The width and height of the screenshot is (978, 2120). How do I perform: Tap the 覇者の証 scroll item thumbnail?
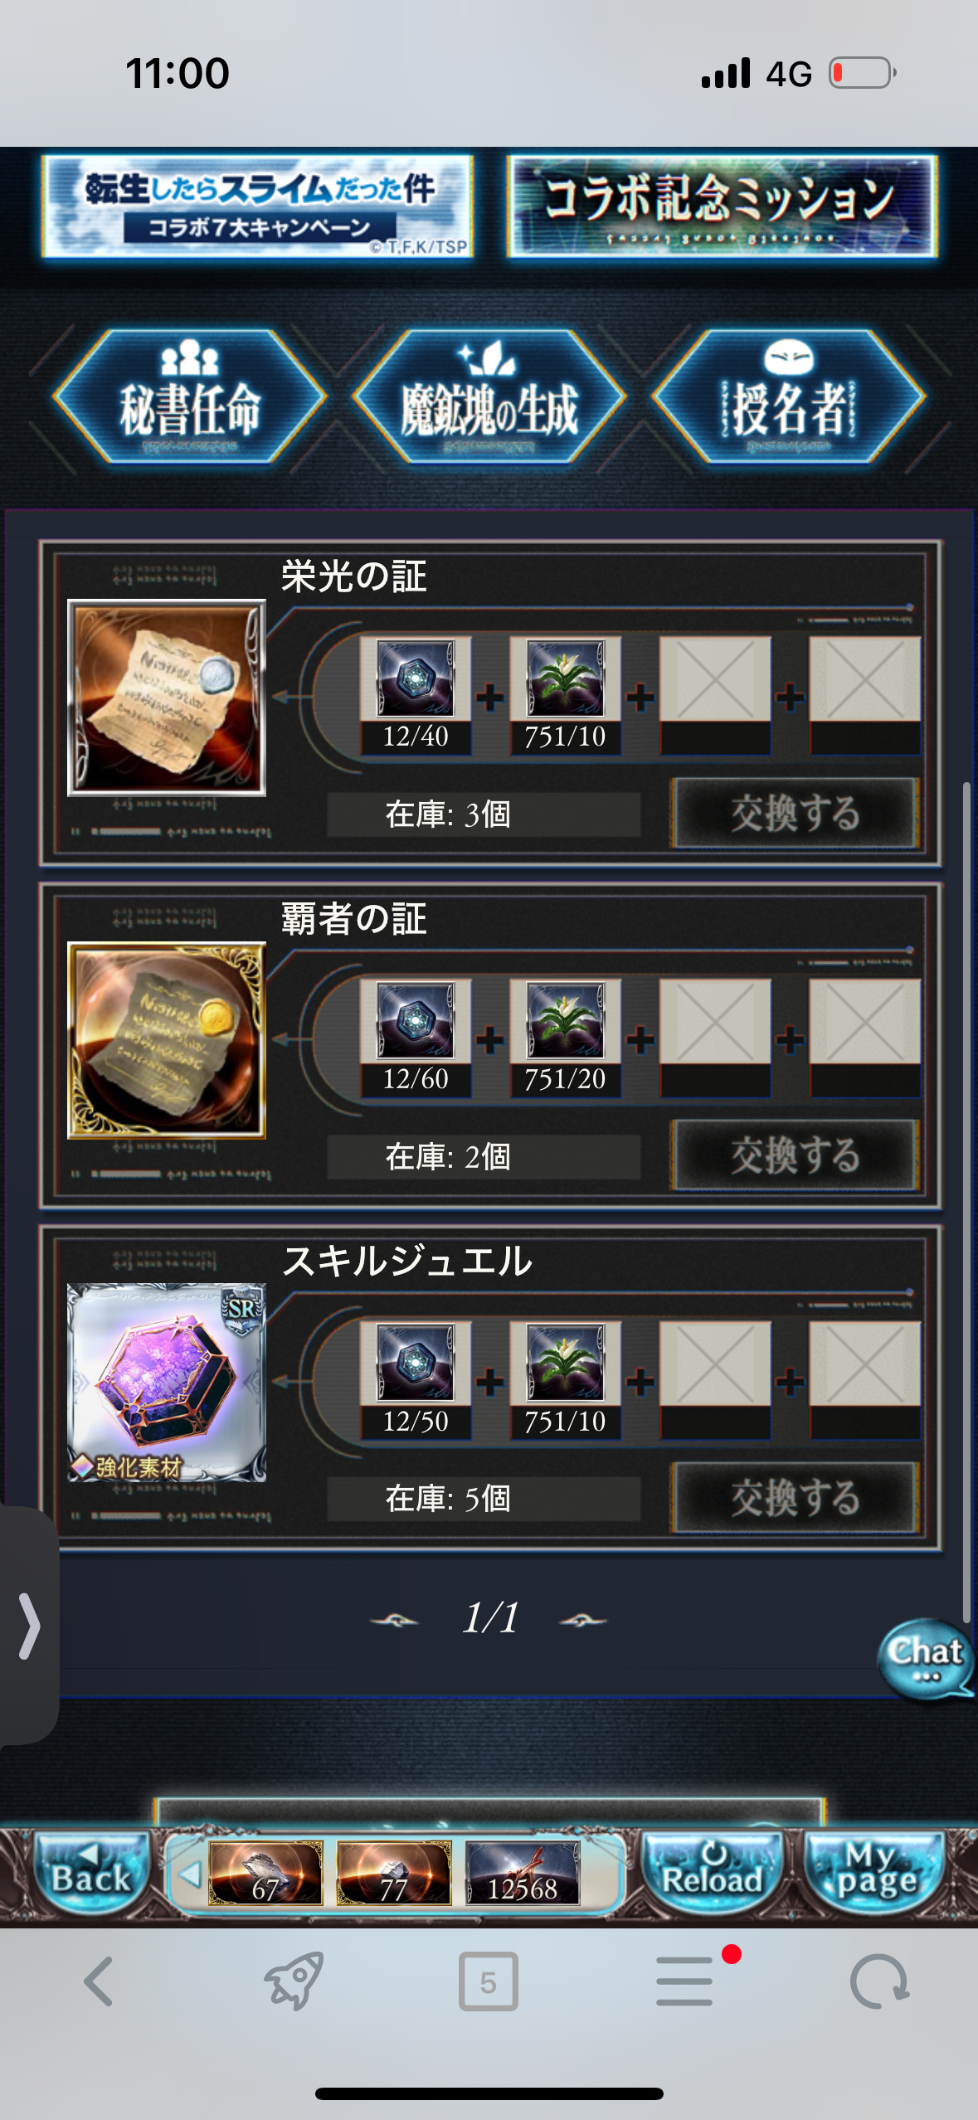click(166, 1040)
